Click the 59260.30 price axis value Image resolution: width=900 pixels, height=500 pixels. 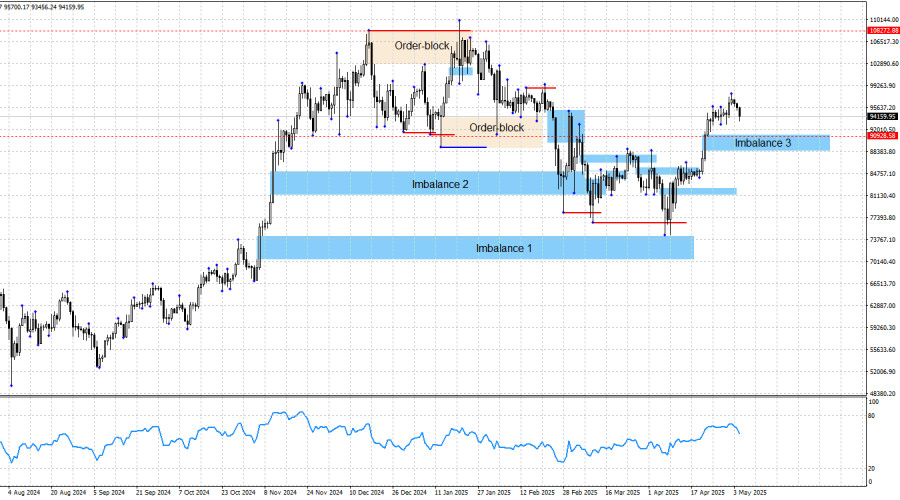click(x=883, y=328)
